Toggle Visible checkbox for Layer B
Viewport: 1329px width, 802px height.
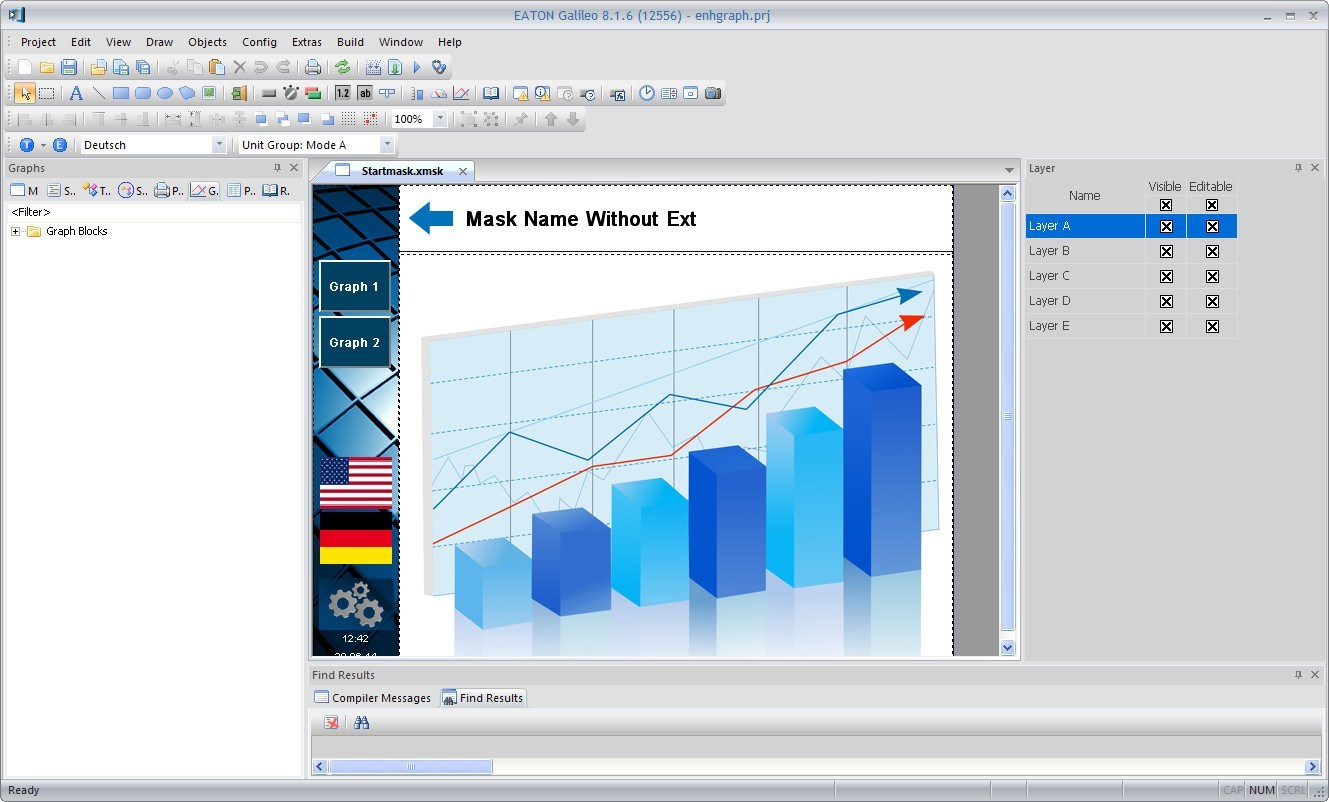coord(1166,251)
